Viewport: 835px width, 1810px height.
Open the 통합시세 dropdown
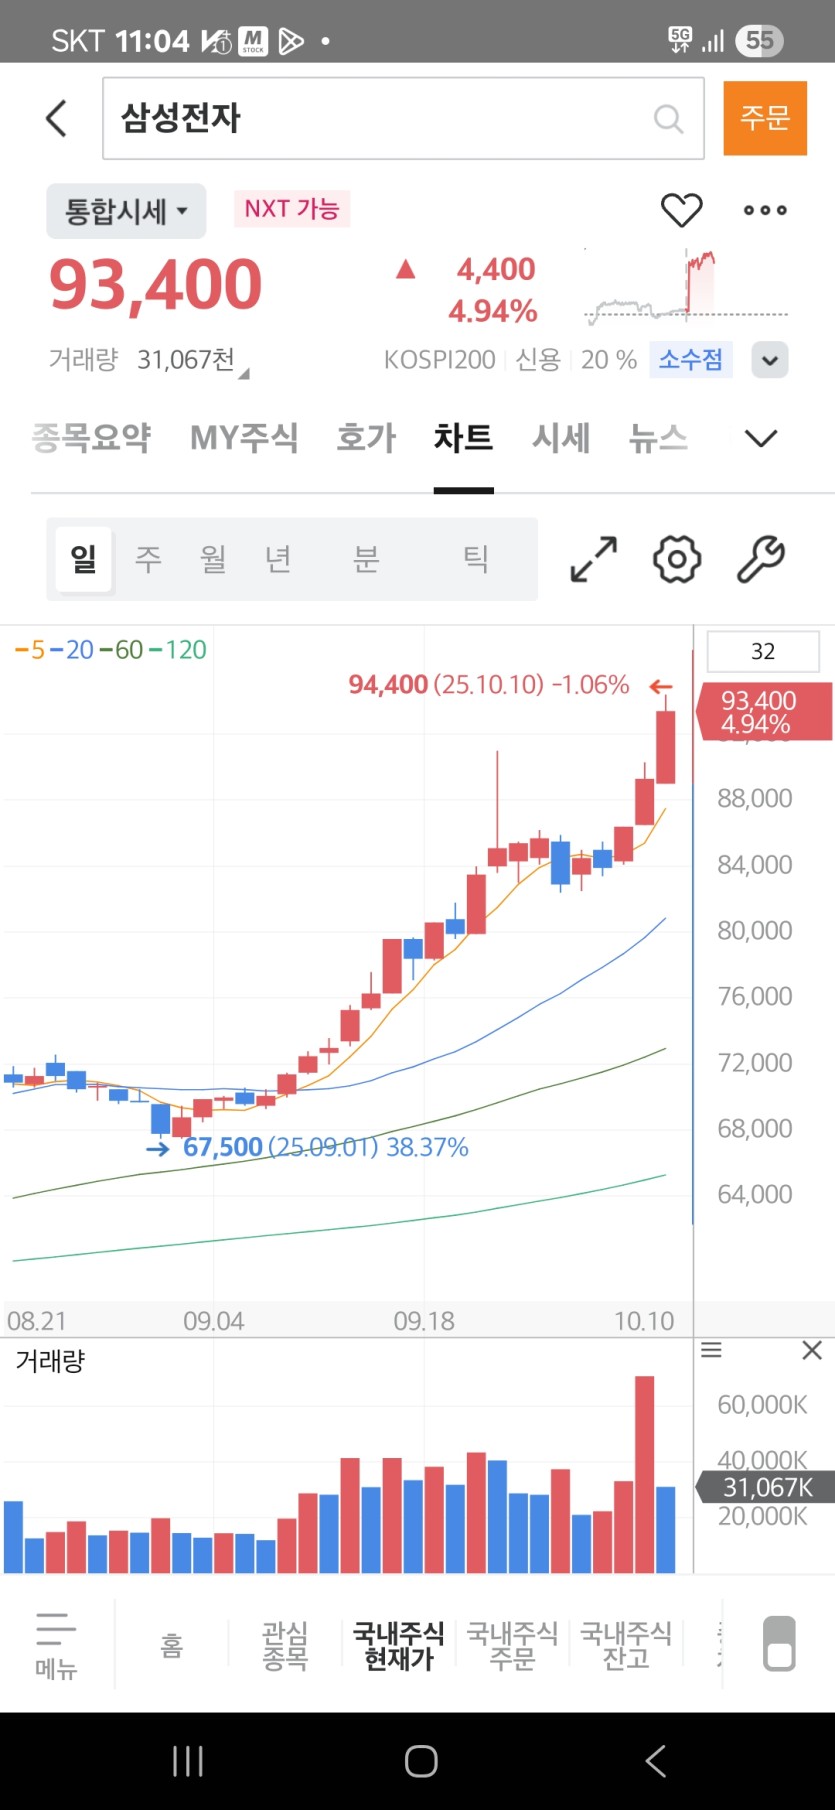(x=126, y=211)
